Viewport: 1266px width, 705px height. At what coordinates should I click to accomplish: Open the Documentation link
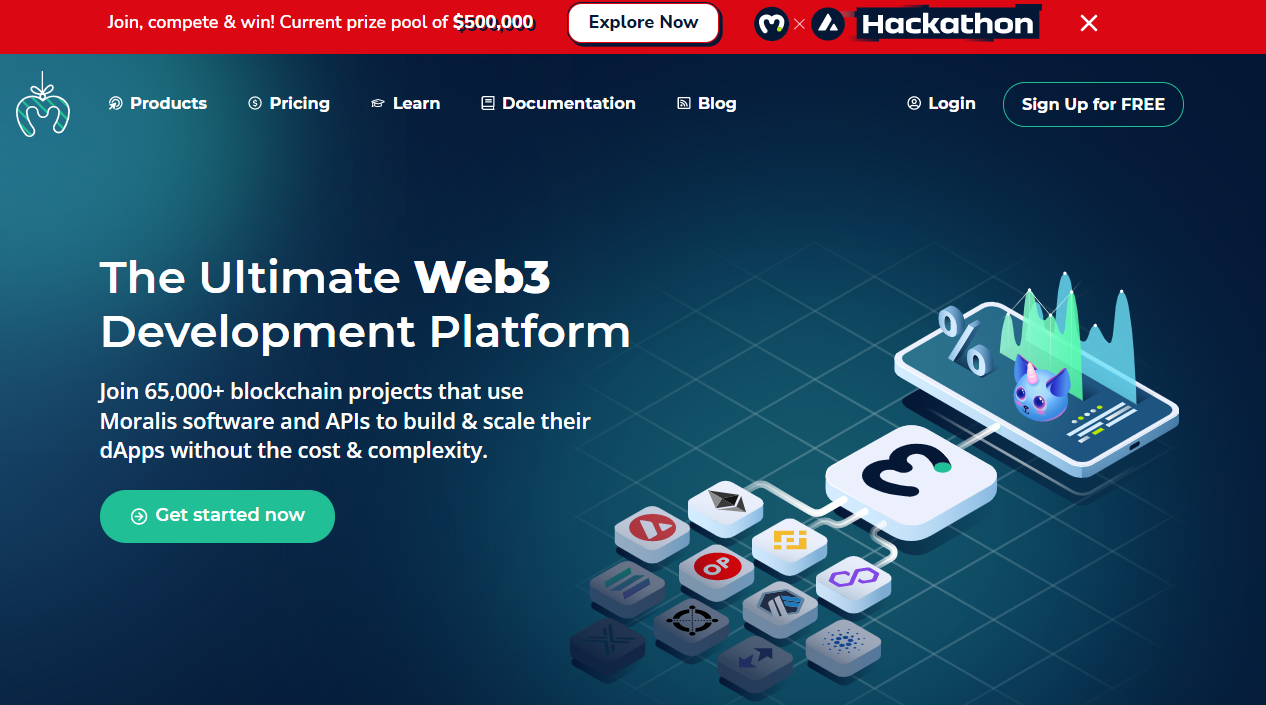558,103
